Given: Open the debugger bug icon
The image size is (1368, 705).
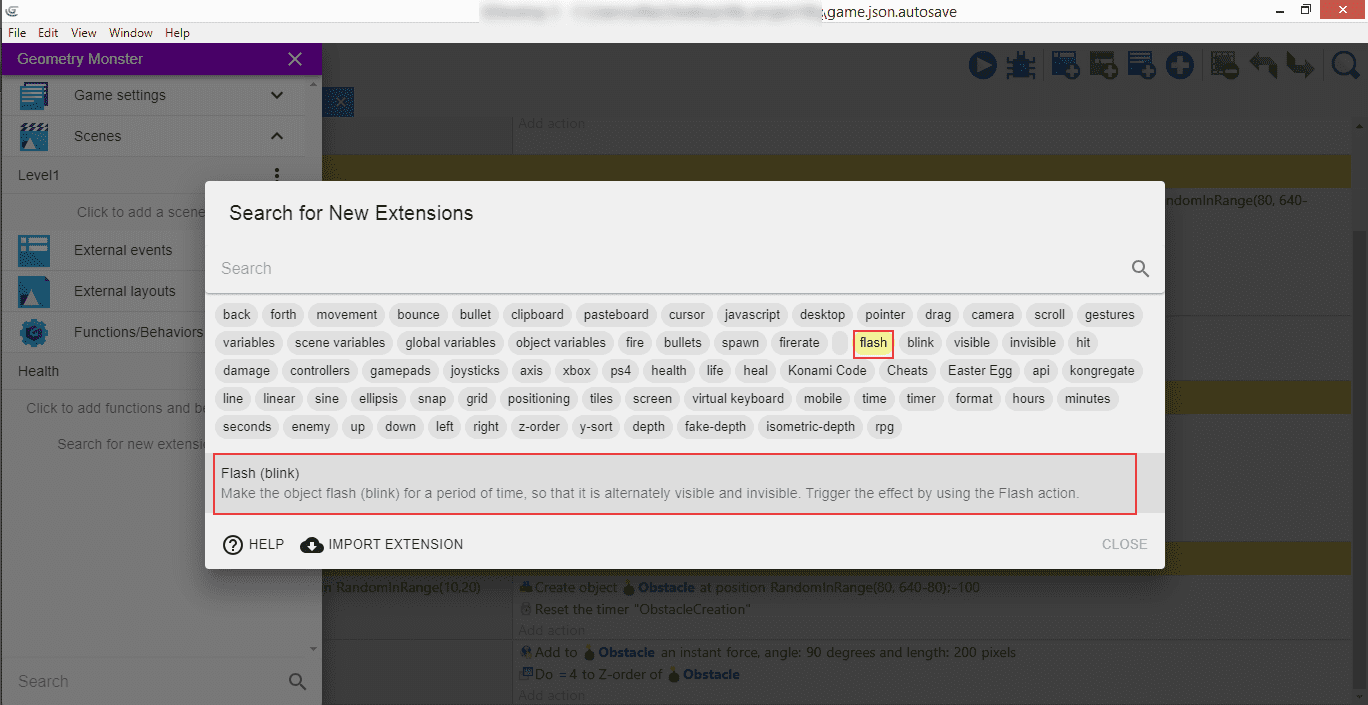Looking at the screenshot, I should (x=1020, y=66).
